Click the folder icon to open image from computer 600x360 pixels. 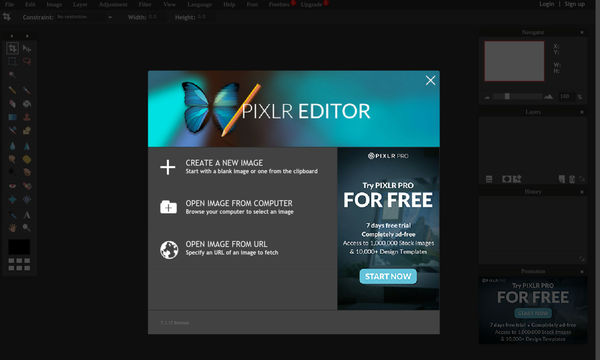(168, 207)
